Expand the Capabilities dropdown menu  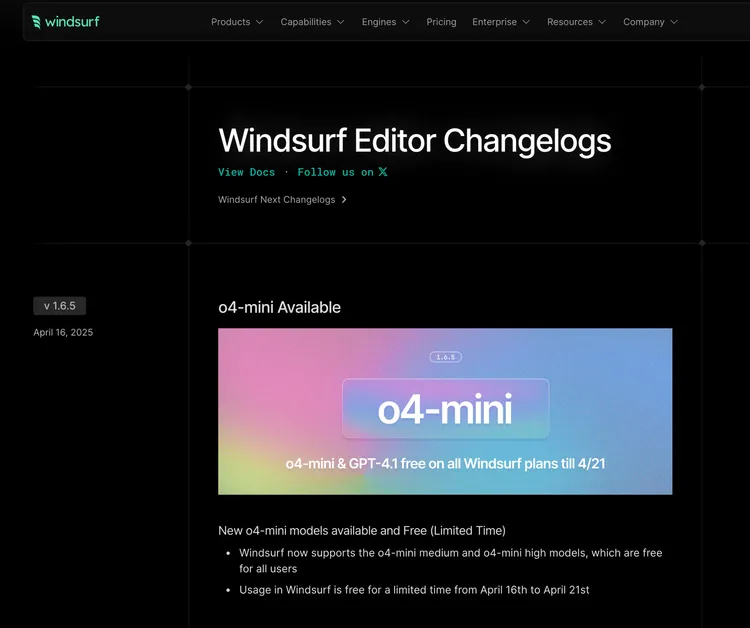point(312,22)
